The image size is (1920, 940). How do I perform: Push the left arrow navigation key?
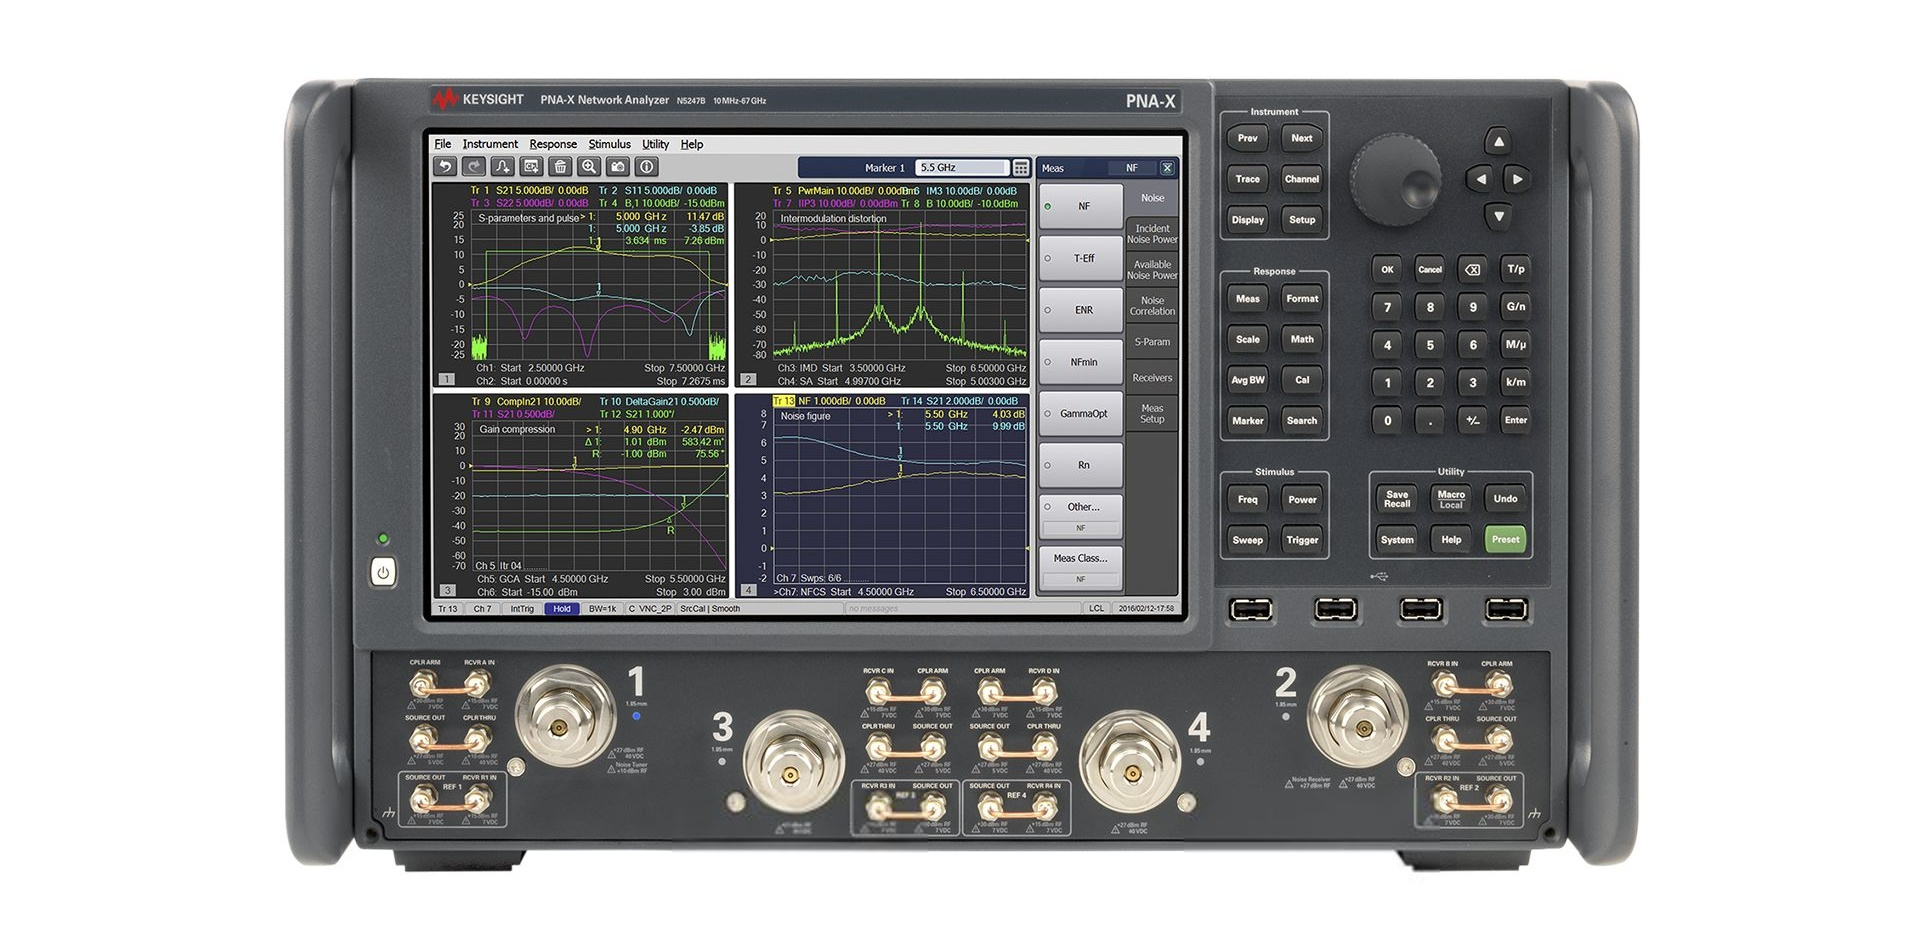pyautogui.click(x=1480, y=180)
